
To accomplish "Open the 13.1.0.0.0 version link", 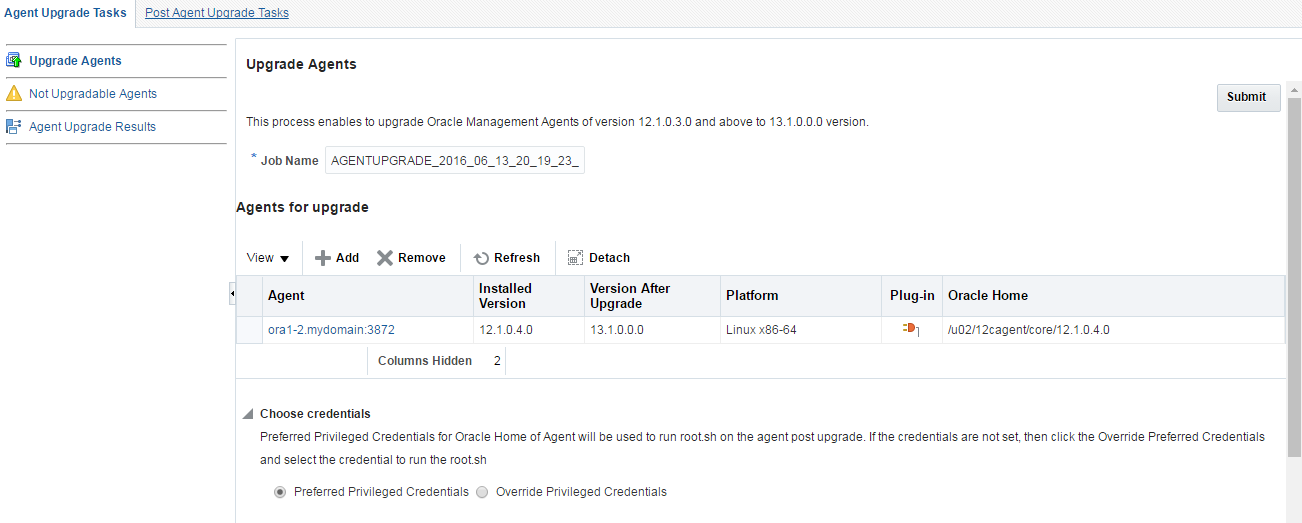I will pyautogui.click(x=617, y=330).
